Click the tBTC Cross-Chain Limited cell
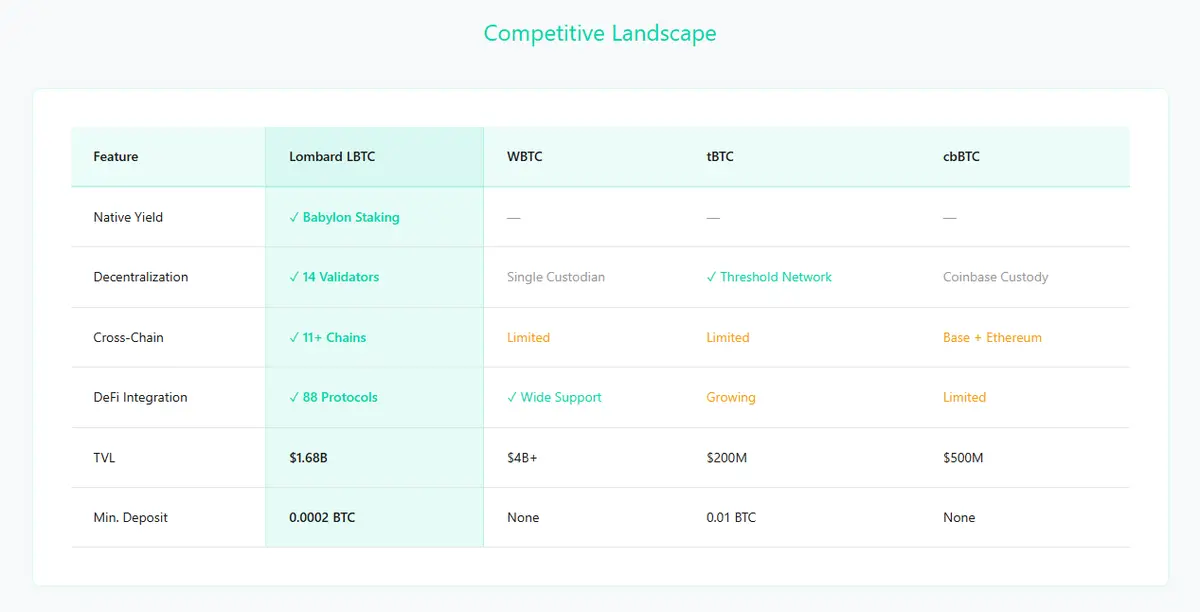The height and width of the screenshot is (612, 1200). (x=728, y=337)
